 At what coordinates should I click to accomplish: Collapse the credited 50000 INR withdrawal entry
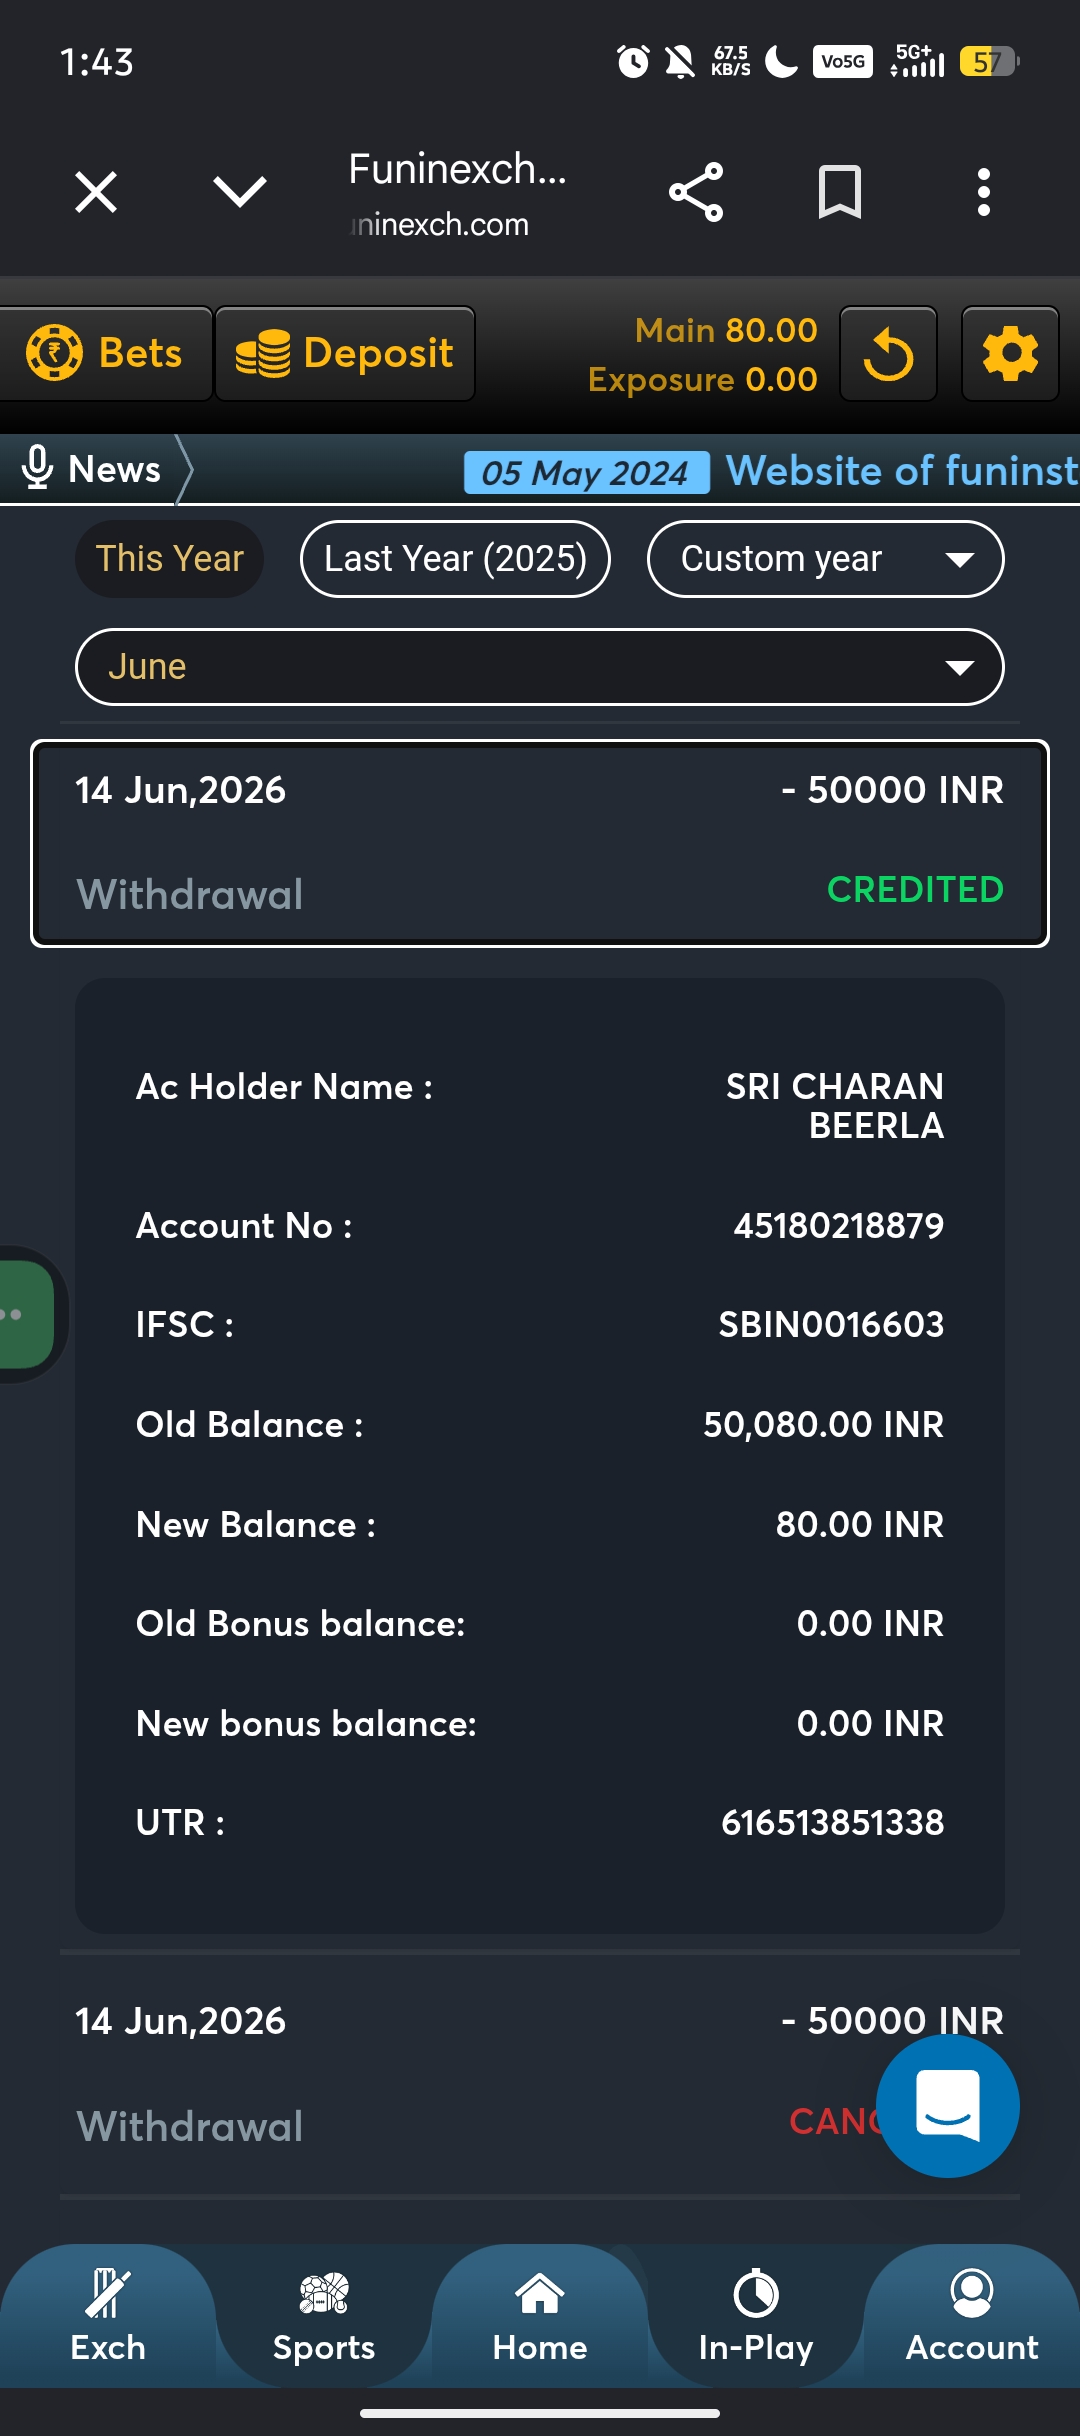[x=540, y=843]
